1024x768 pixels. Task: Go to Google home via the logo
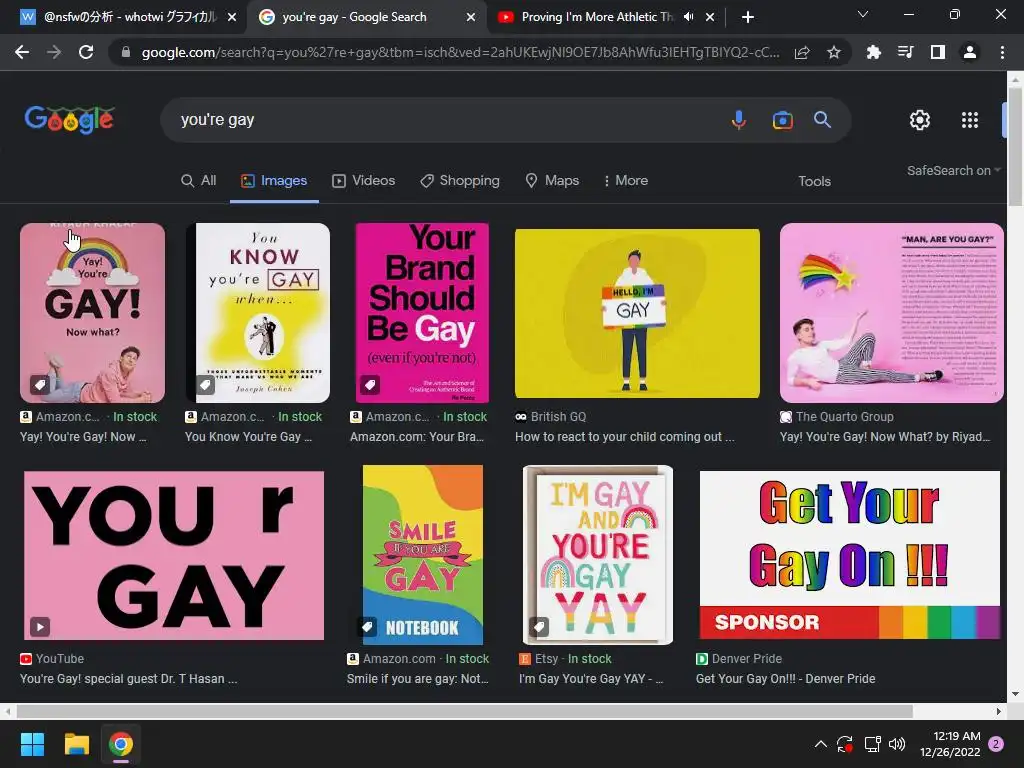pyautogui.click(x=69, y=120)
